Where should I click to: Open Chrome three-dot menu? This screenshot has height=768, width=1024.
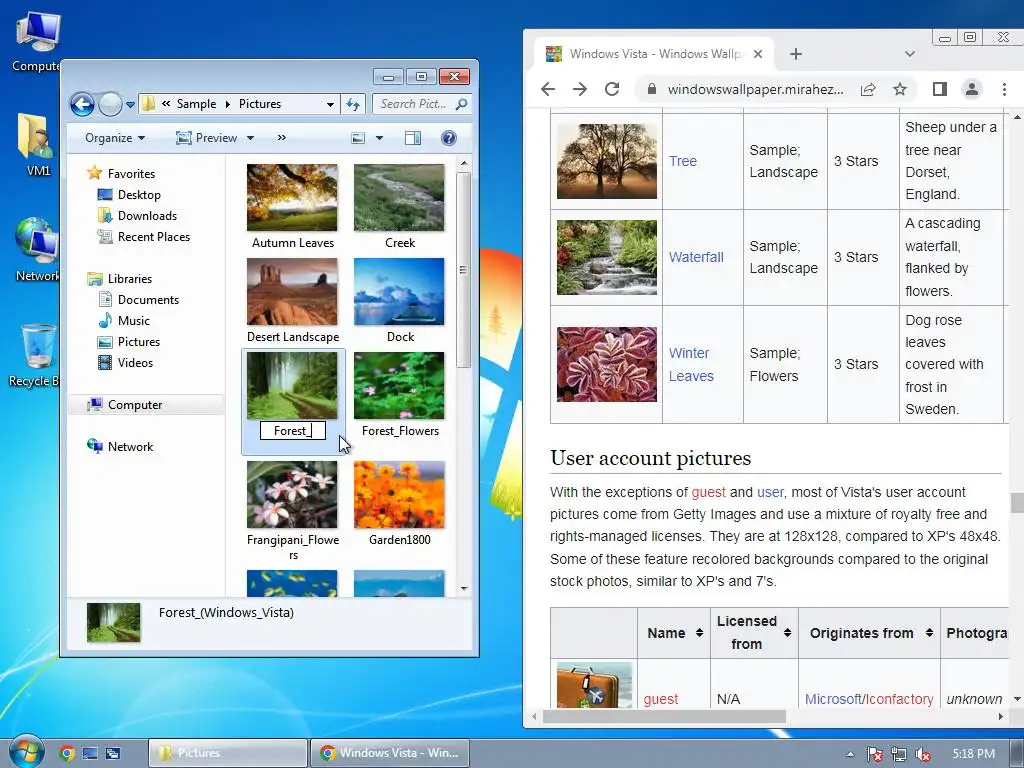tap(1004, 89)
